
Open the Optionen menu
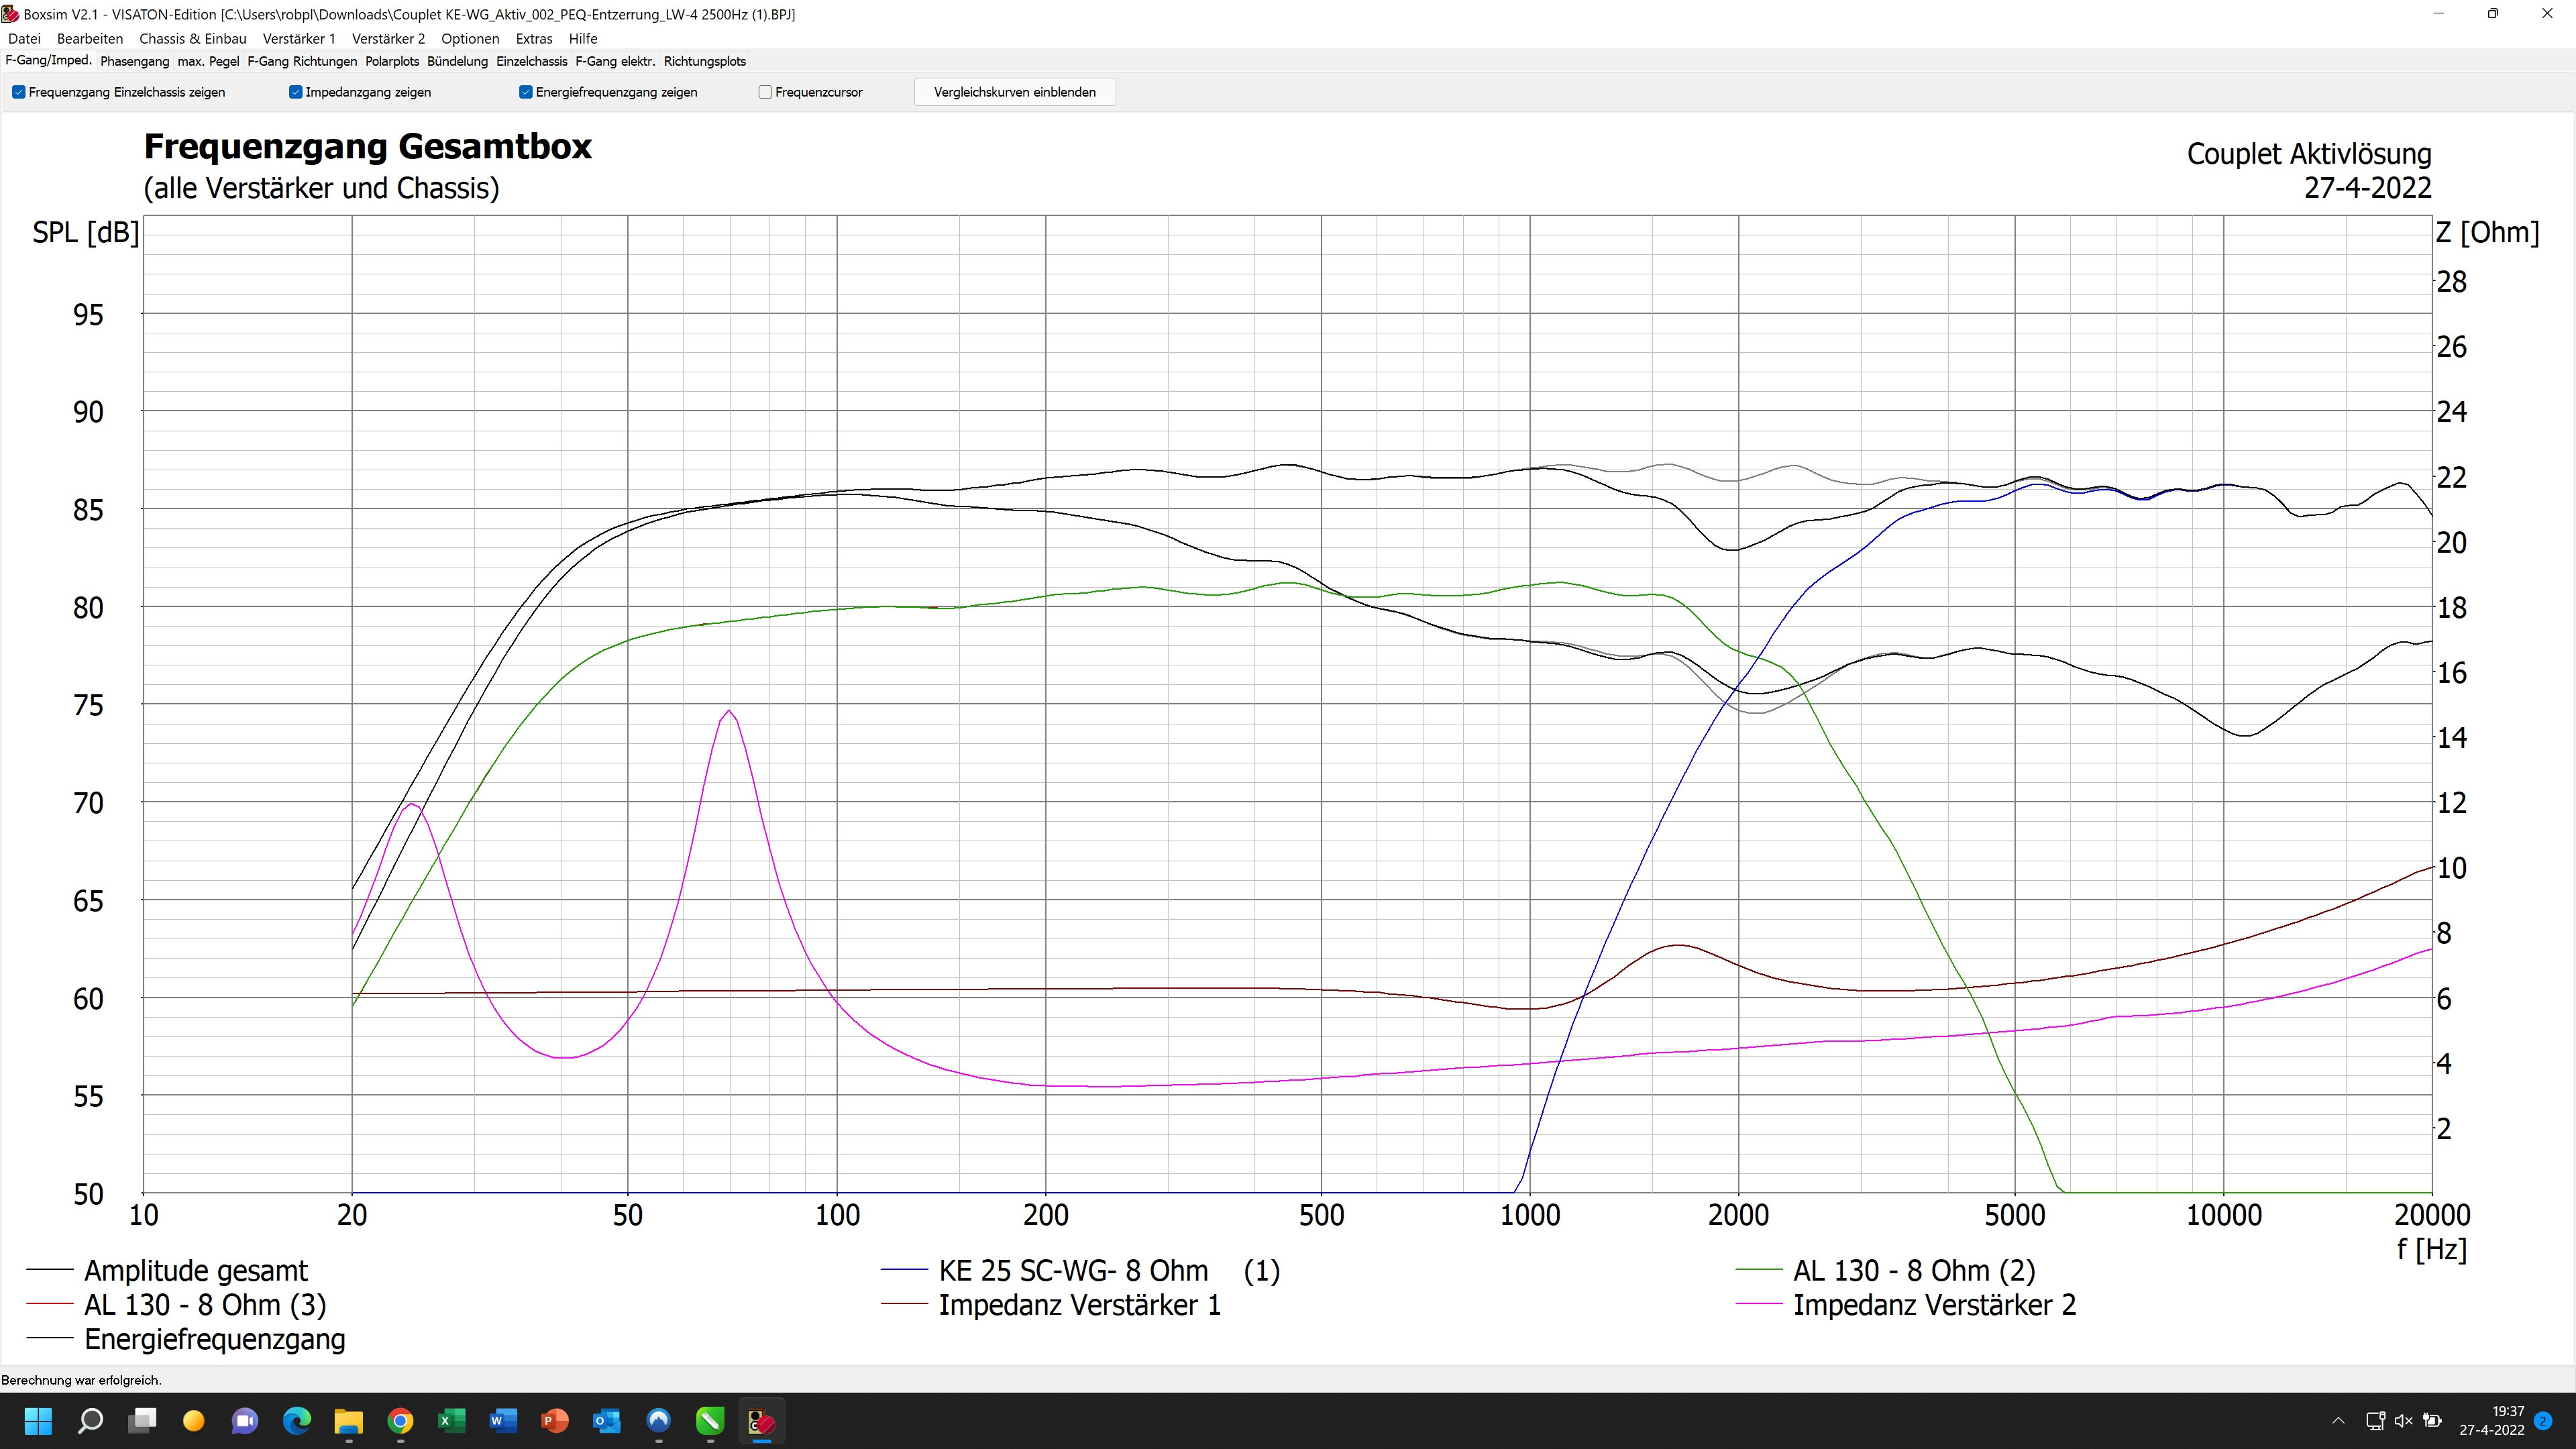(x=469, y=38)
